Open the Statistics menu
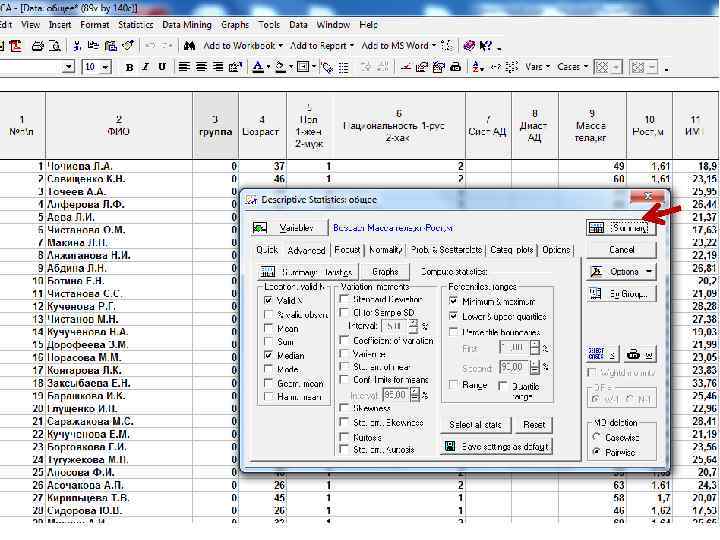 [135, 25]
